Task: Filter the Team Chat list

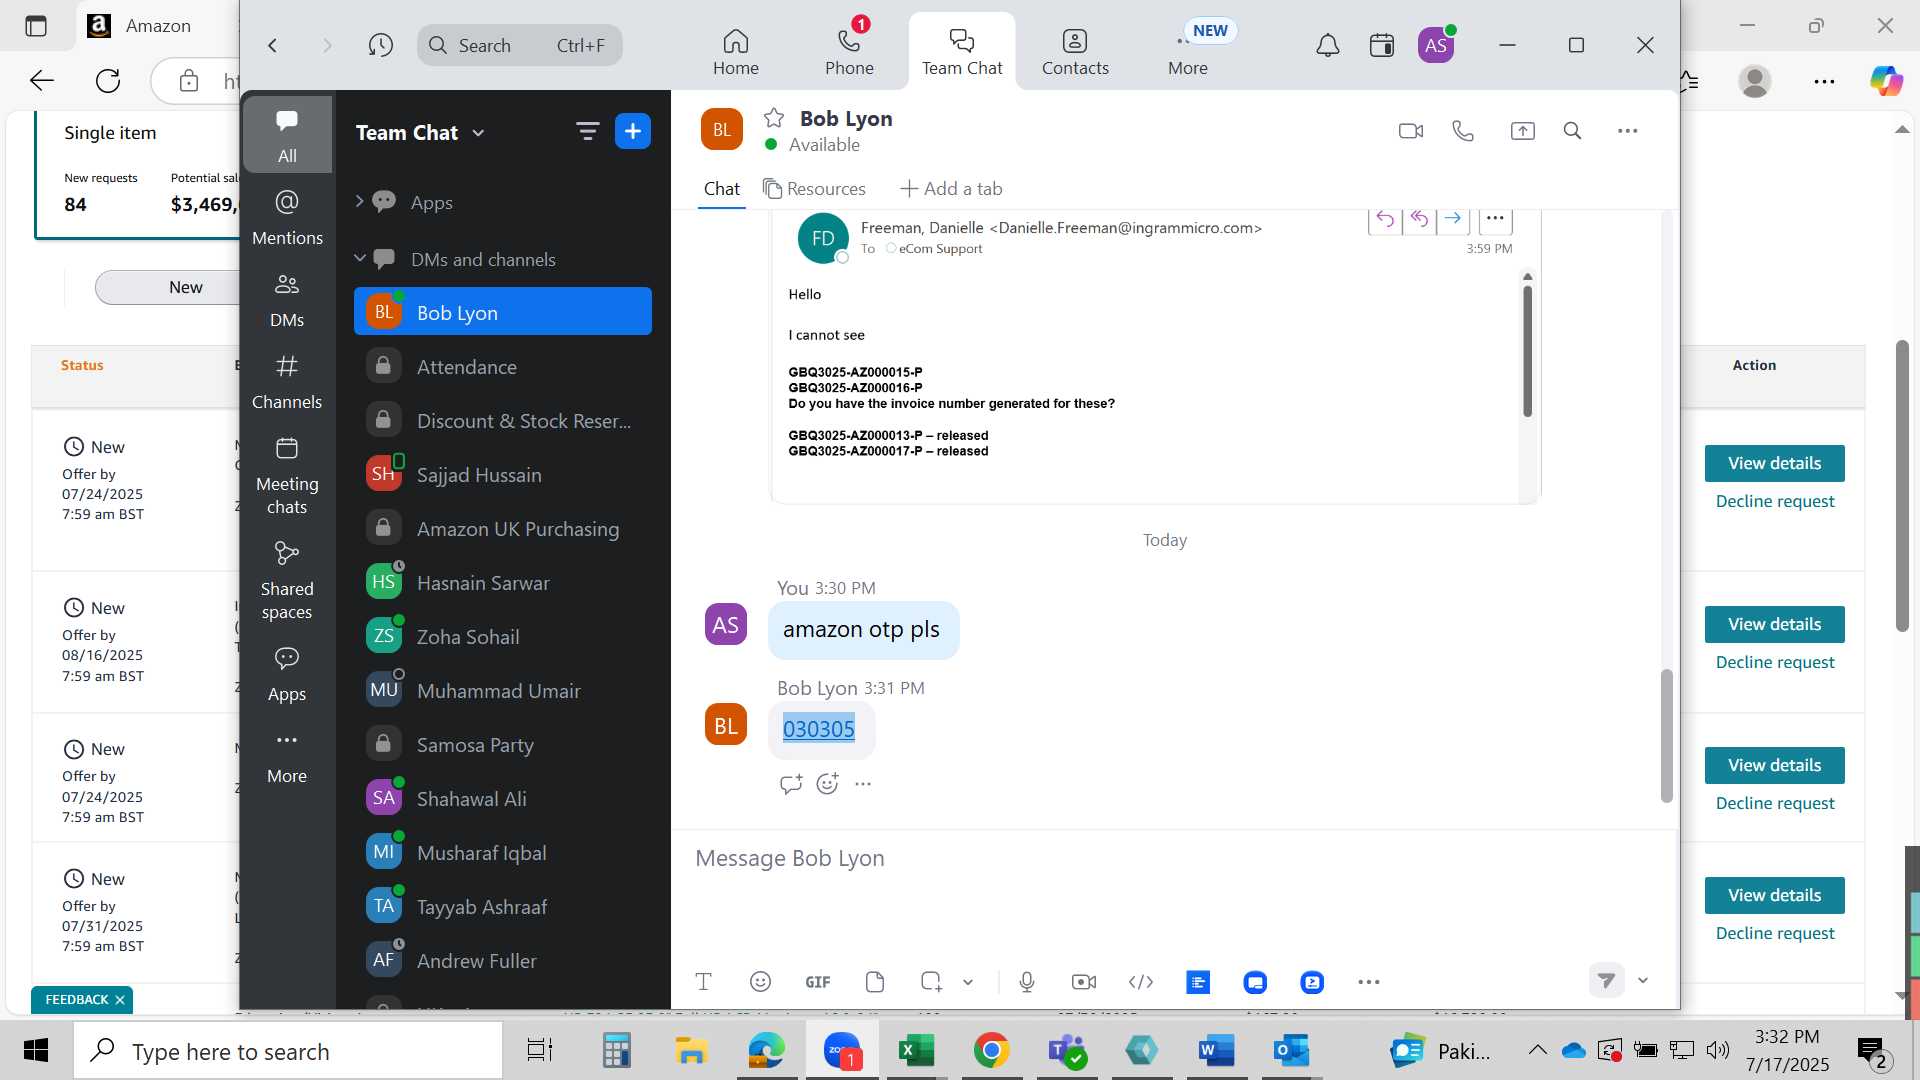Action: (587, 131)
